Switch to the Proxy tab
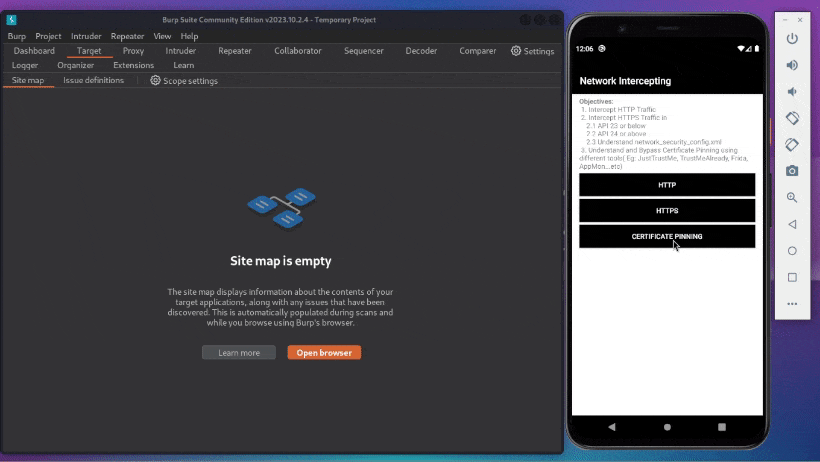The height and width of the screenshot is (462, 820). click(x=133, y=51)
